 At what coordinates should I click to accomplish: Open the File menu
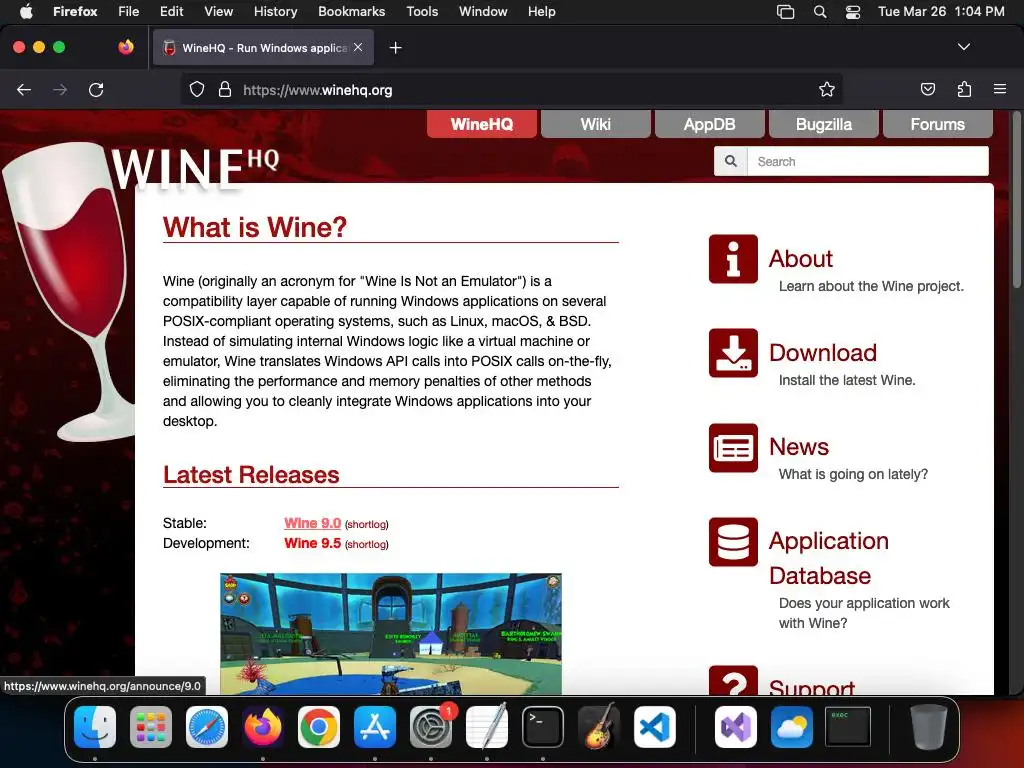129,11
